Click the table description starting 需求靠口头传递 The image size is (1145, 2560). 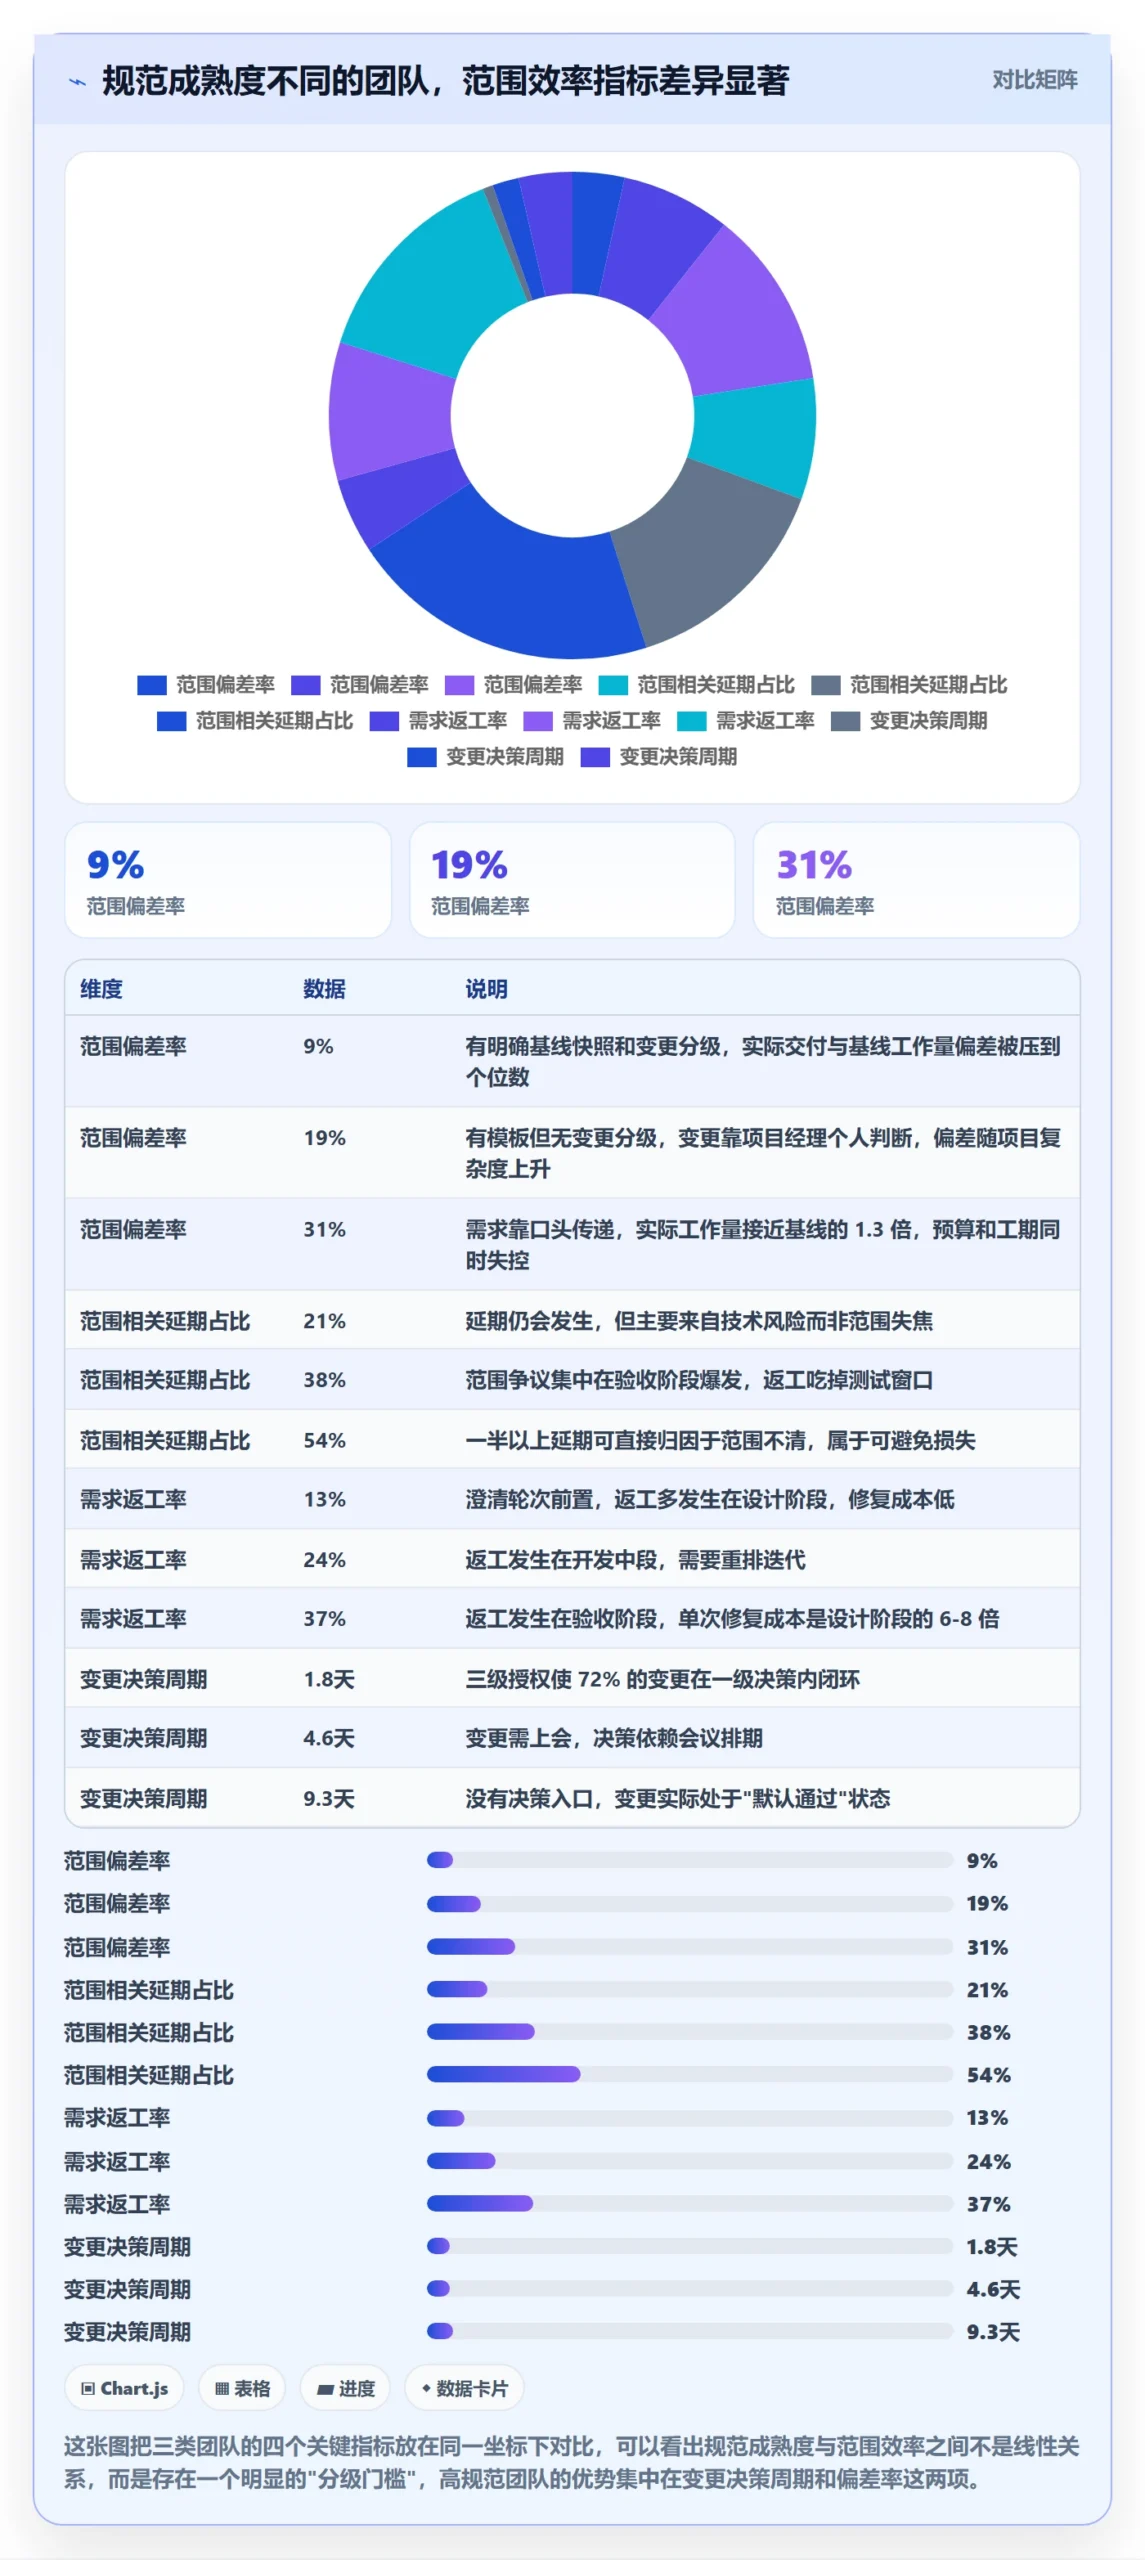(x=763, y=1244)
